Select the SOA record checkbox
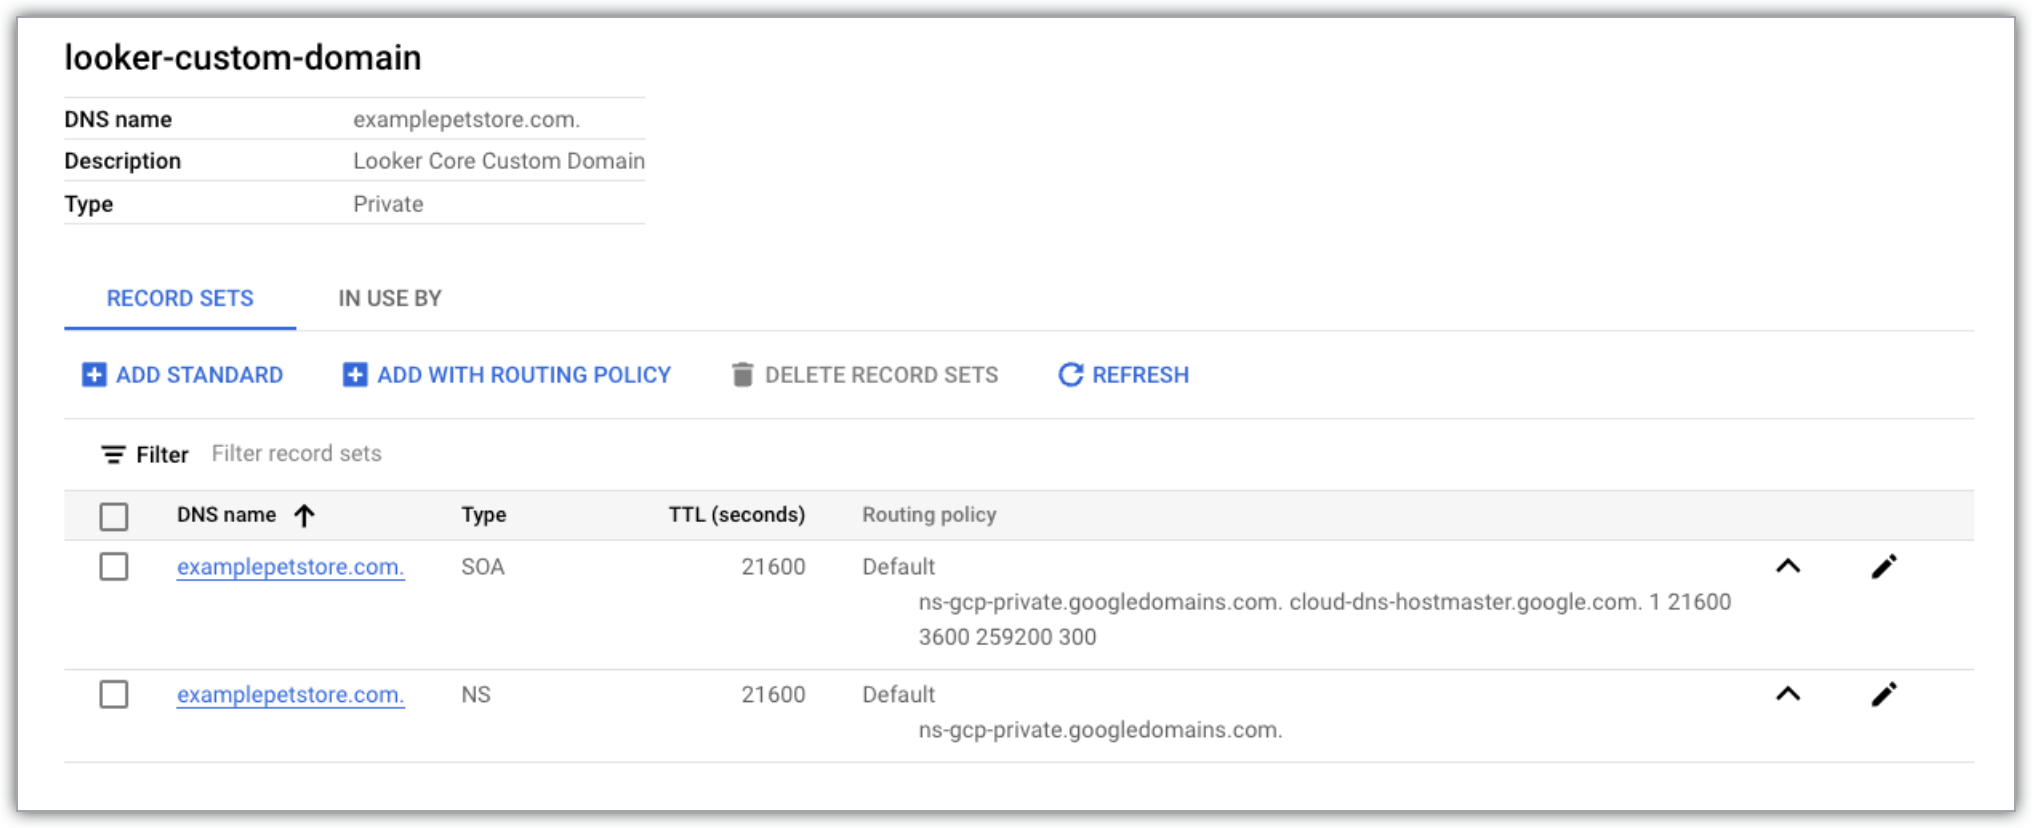 pyautogui.click(x=114, y=567)
